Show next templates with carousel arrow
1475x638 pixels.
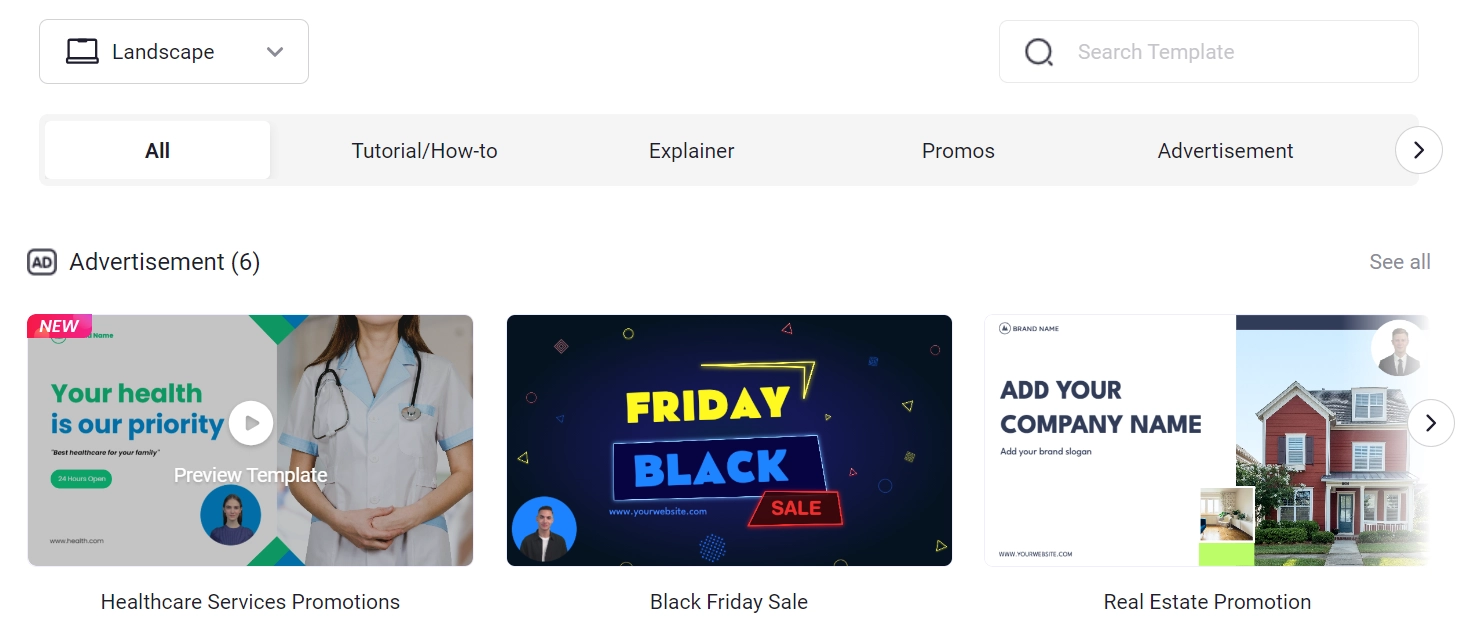[x=1430, y=423]
